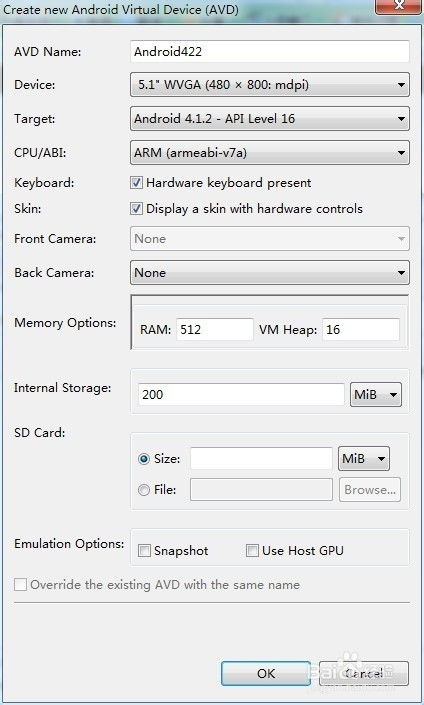Click the Cancel button
This screenshot has height=705, width=424.
point(364,673)
